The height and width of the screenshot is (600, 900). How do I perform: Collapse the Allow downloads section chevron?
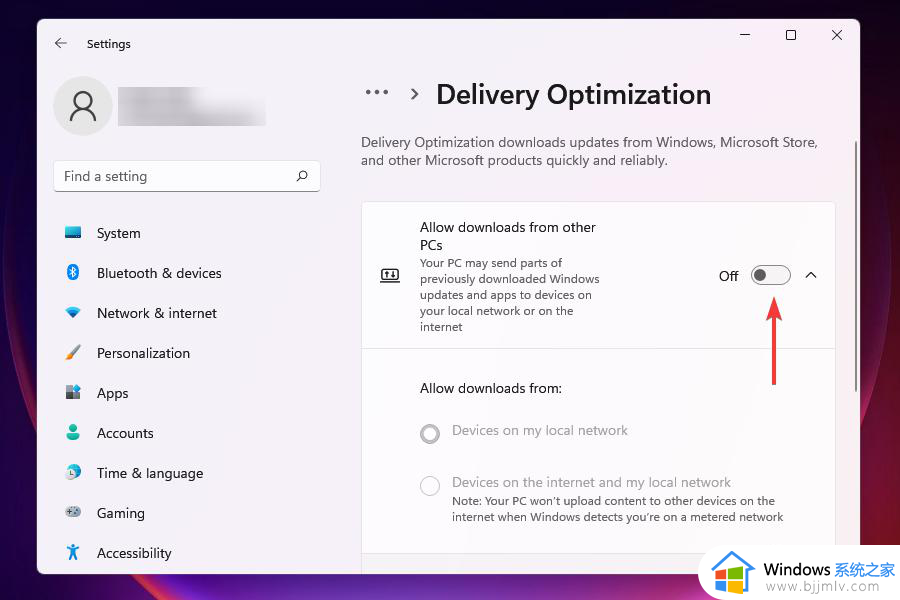(810, 276)
